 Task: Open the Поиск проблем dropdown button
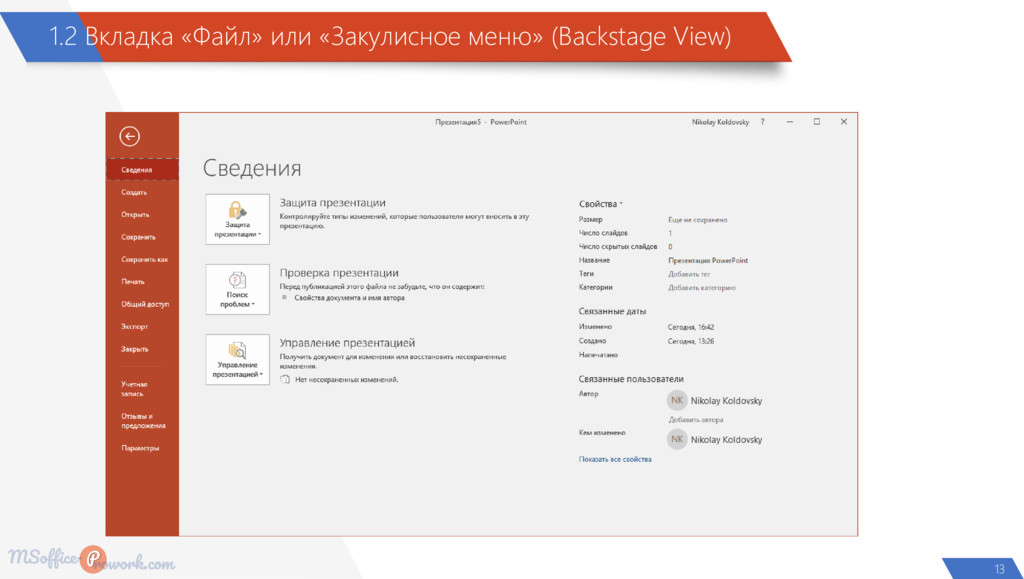pyautogui.click(x=238, y=289)
